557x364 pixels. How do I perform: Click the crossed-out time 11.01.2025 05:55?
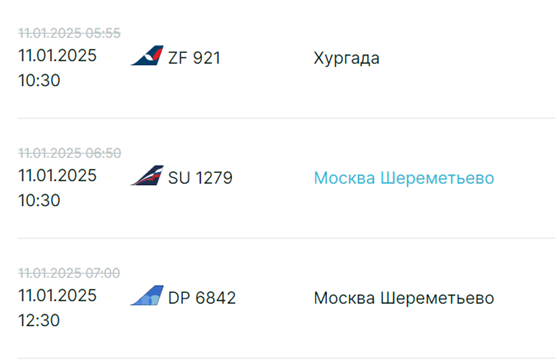[x=69, y=33]
